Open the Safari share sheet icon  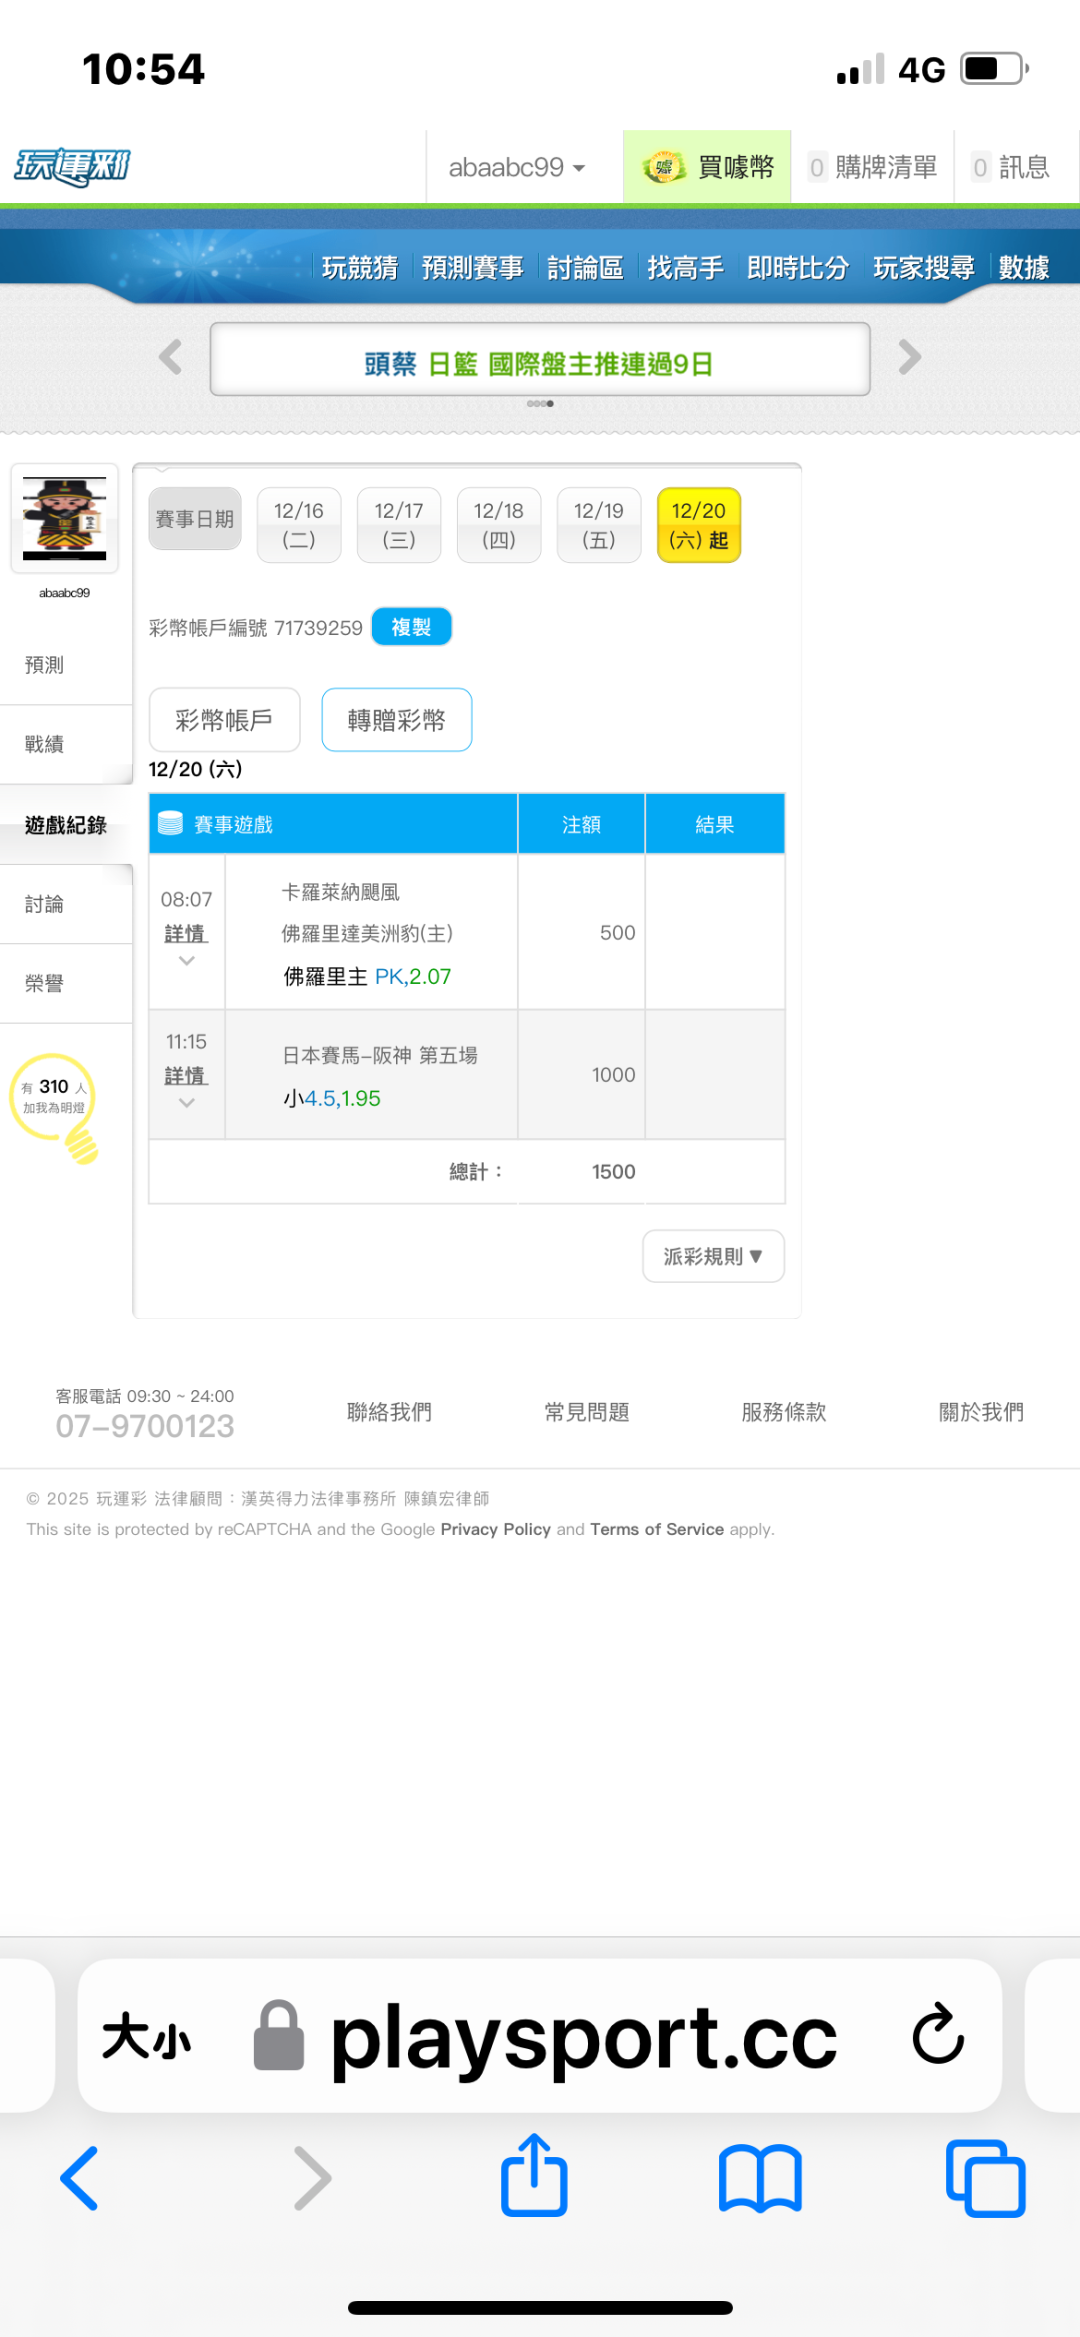pos(534,2175)
